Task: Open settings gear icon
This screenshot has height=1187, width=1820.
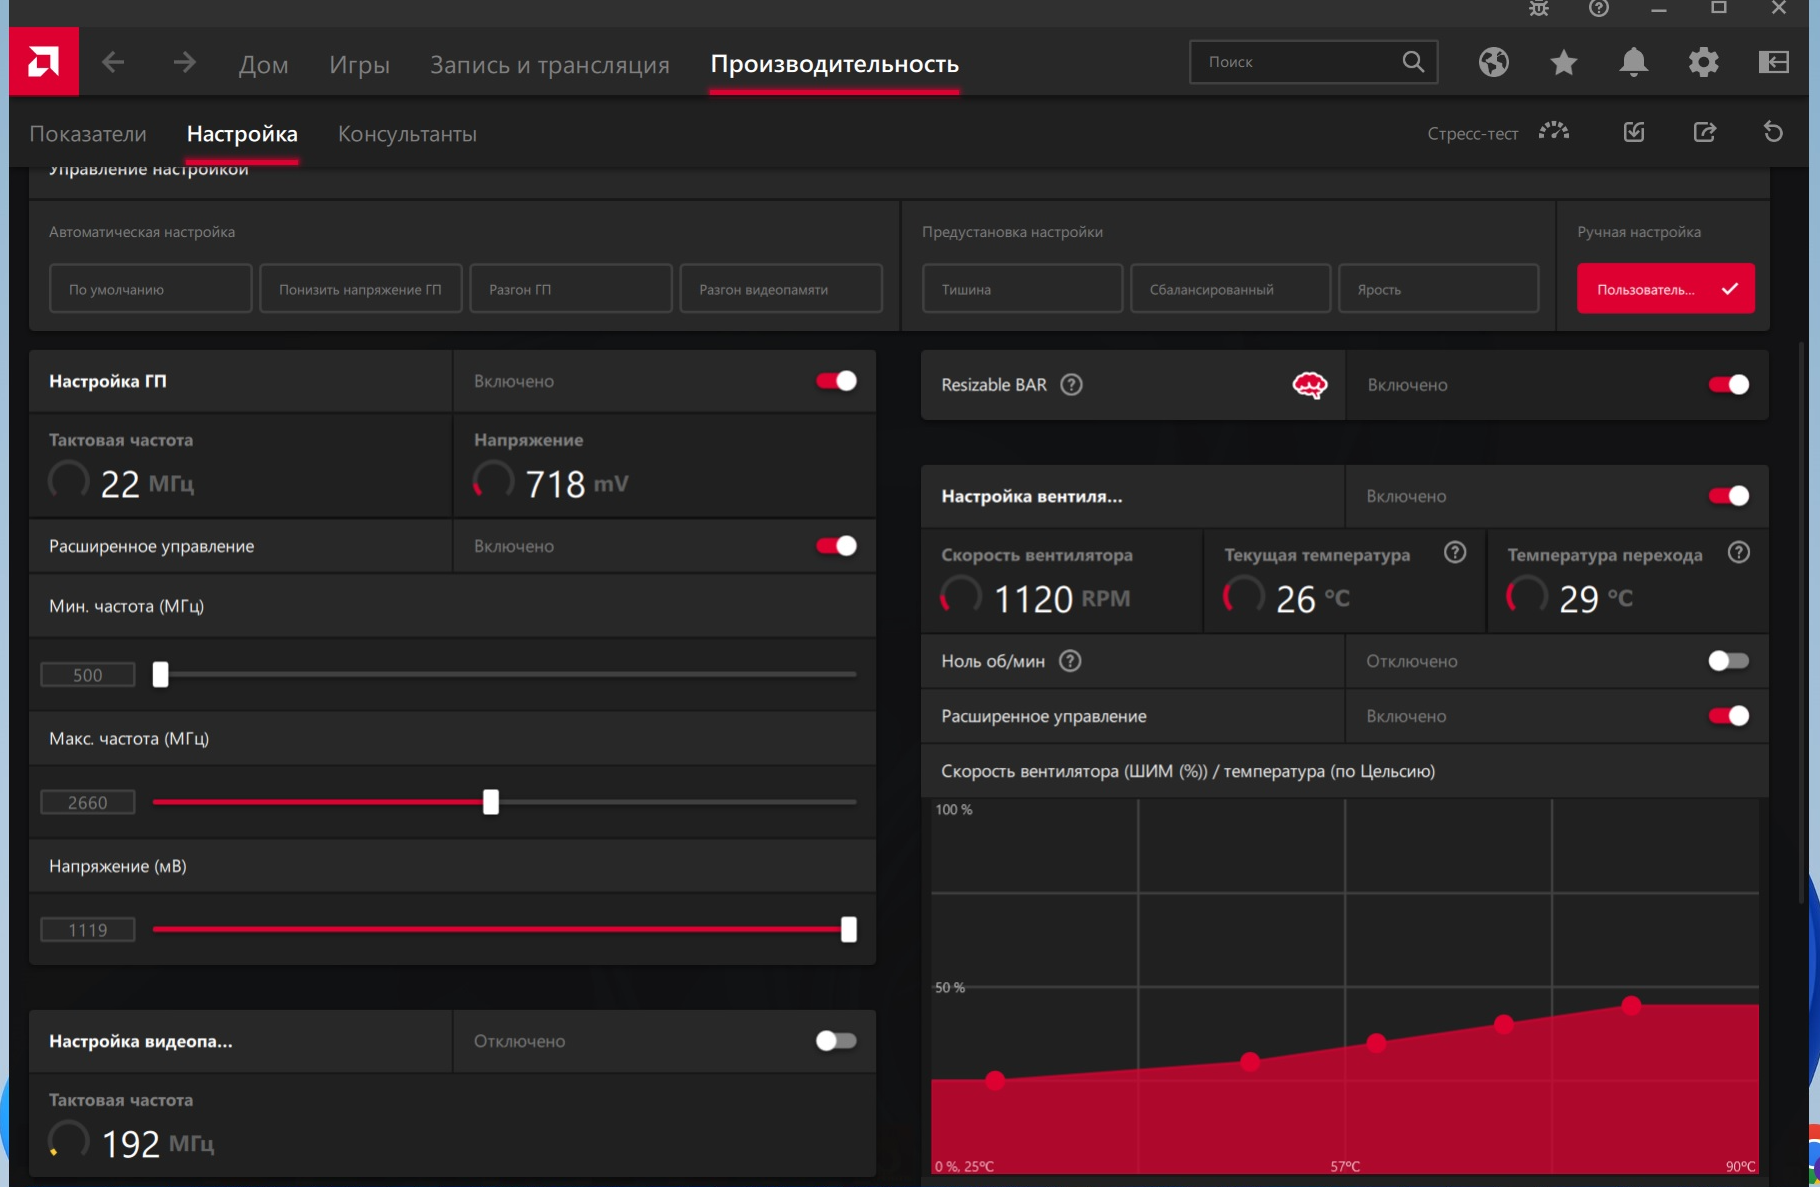Action: [x=1704, y=62]
